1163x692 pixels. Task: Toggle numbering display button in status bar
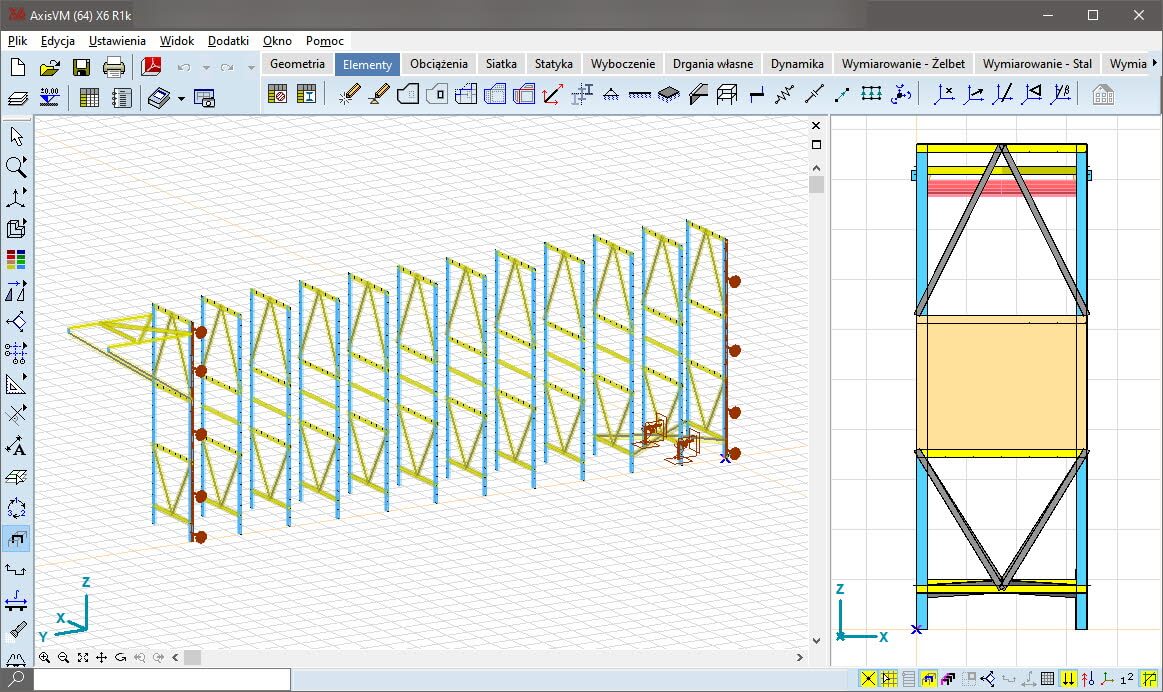(1127, 679)
